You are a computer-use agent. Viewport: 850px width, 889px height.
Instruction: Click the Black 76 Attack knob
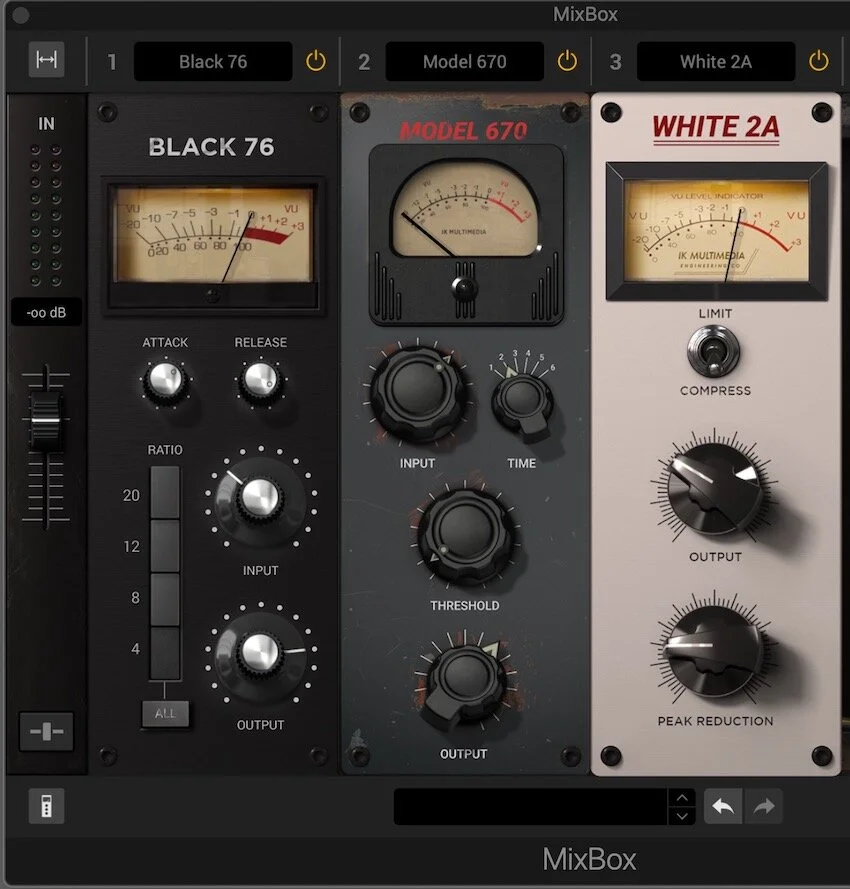(165, 380)
